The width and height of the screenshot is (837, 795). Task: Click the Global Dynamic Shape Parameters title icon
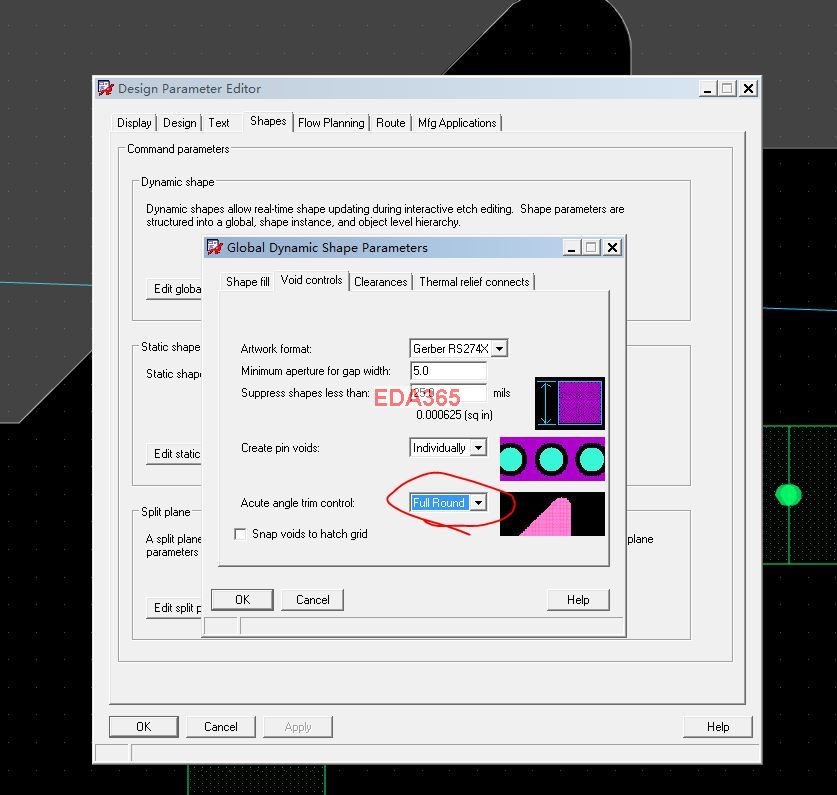coord(215,247)
